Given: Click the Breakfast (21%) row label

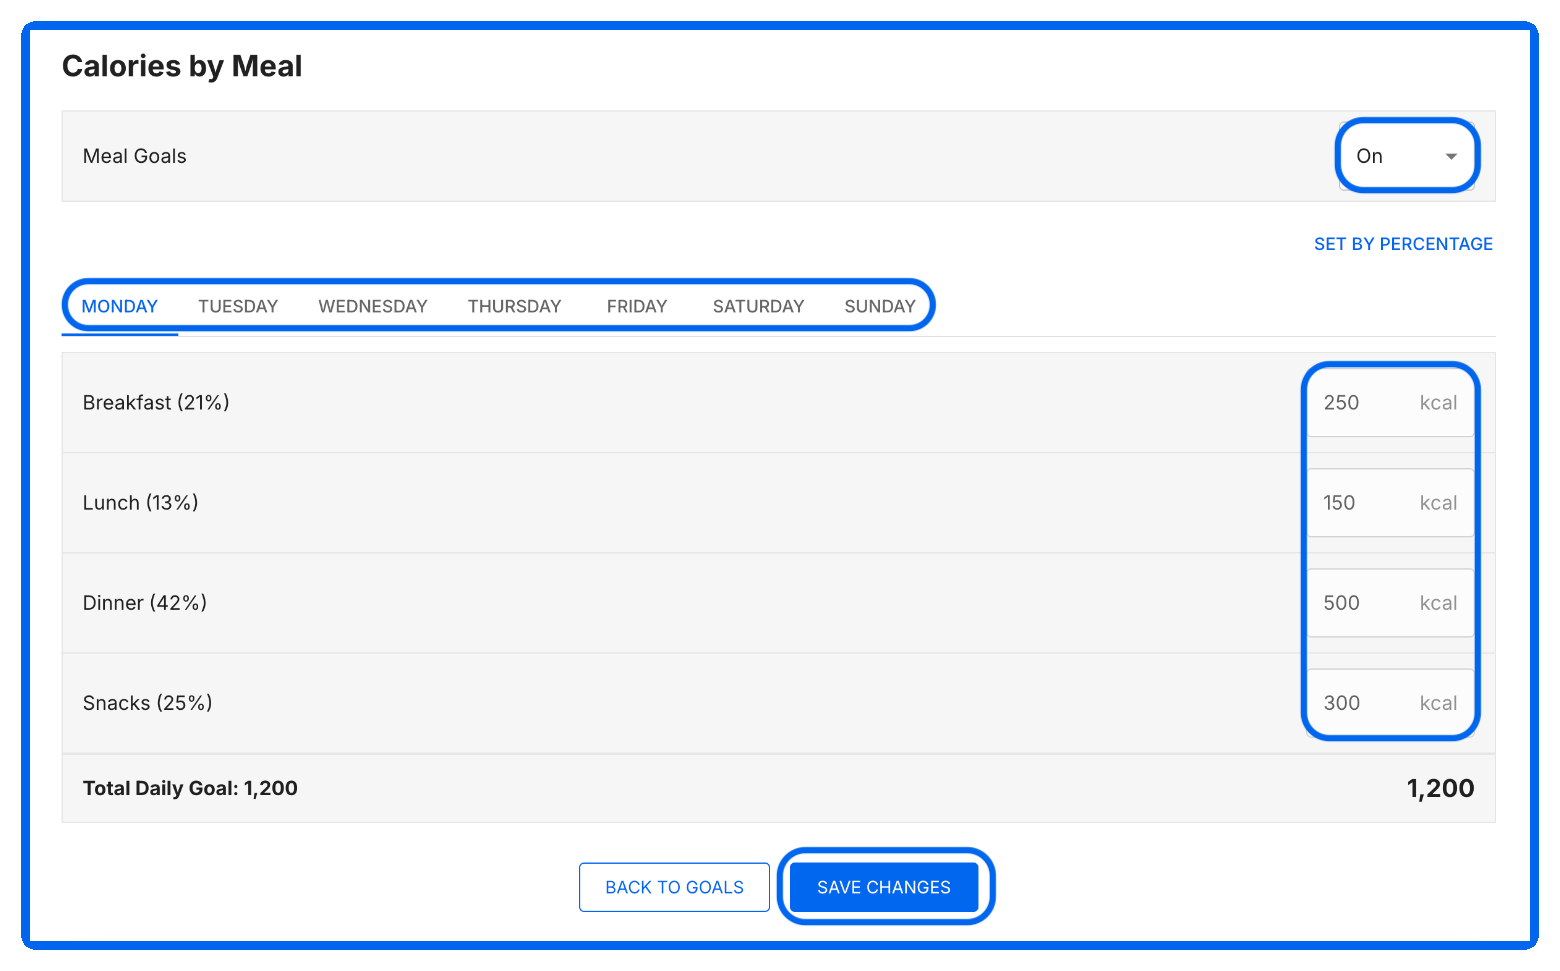Looking at the screenshot, I should point(156,403).
